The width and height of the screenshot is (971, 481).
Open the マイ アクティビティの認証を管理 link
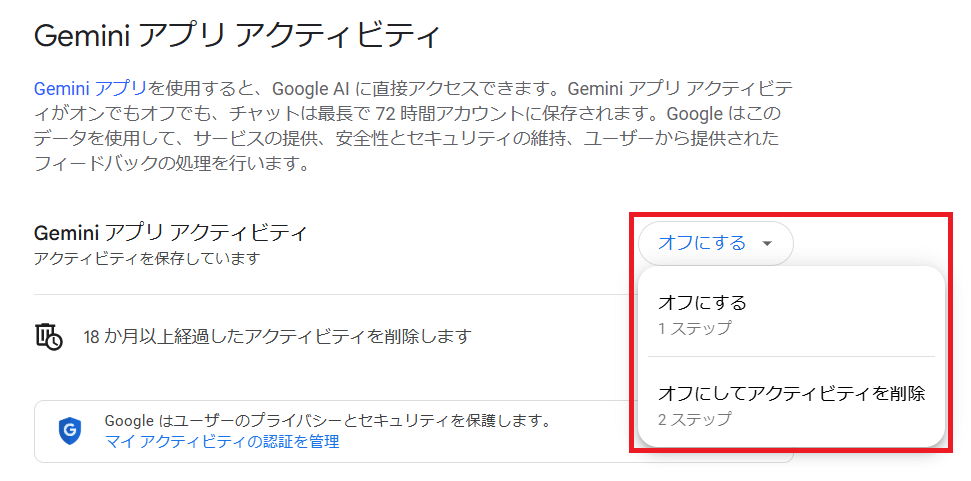[x=222, y=441]
